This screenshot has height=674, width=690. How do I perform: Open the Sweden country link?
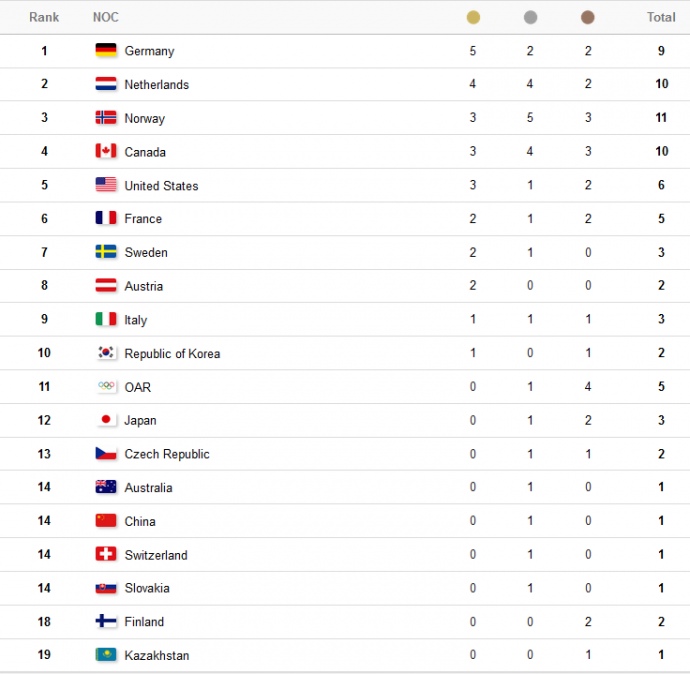146,253
